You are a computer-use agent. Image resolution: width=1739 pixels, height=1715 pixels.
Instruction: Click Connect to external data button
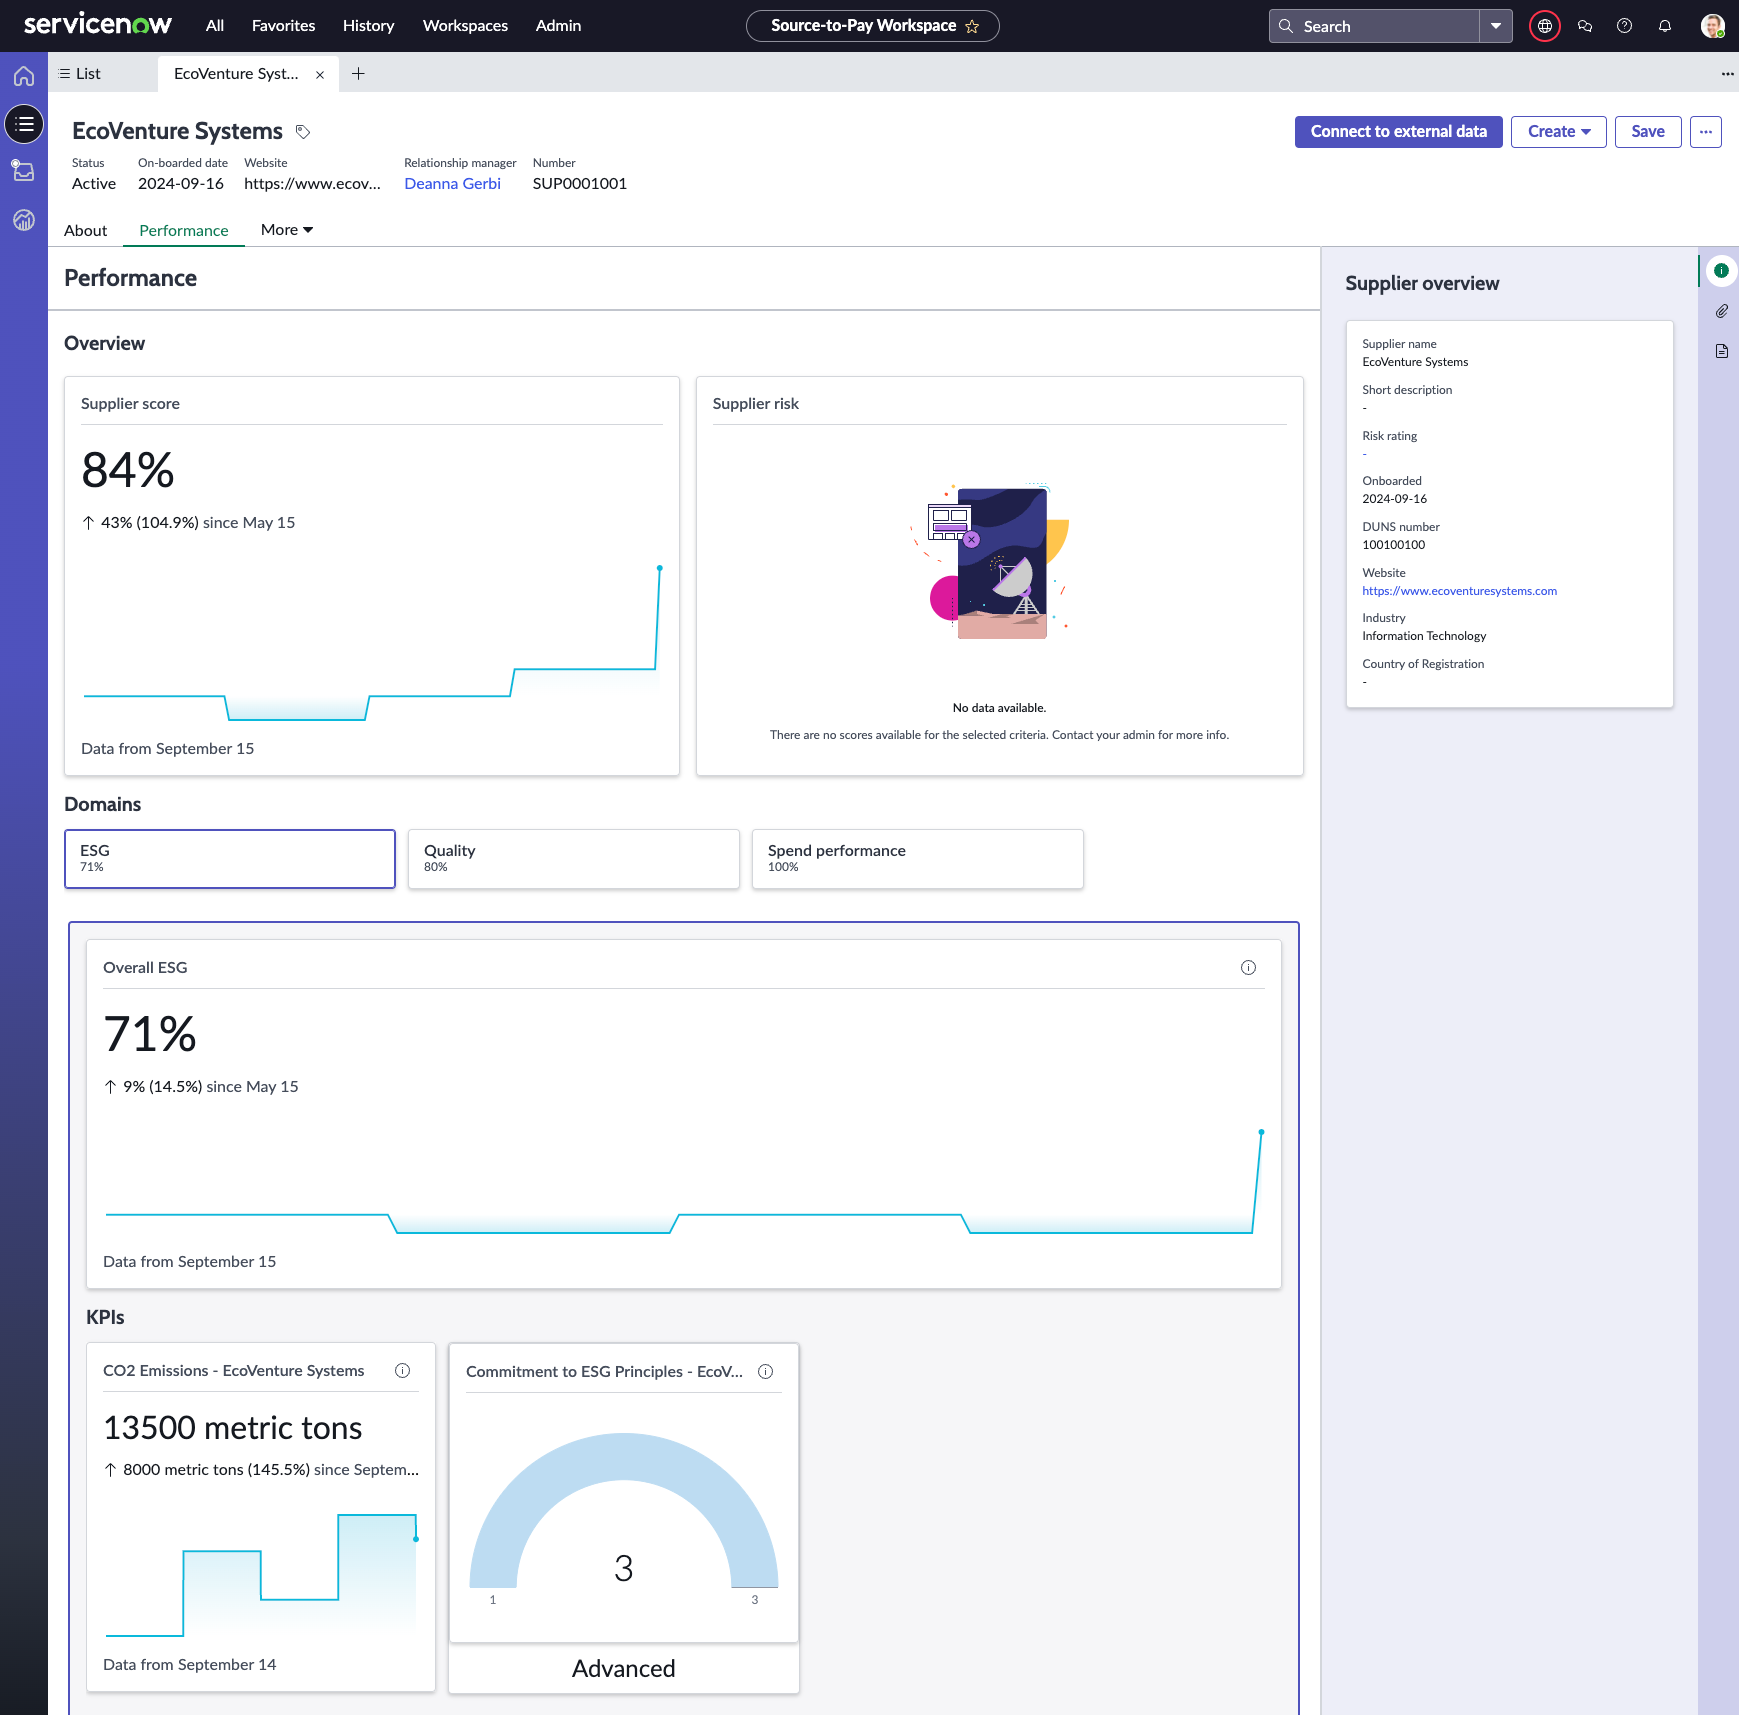tap(1398, 132)
